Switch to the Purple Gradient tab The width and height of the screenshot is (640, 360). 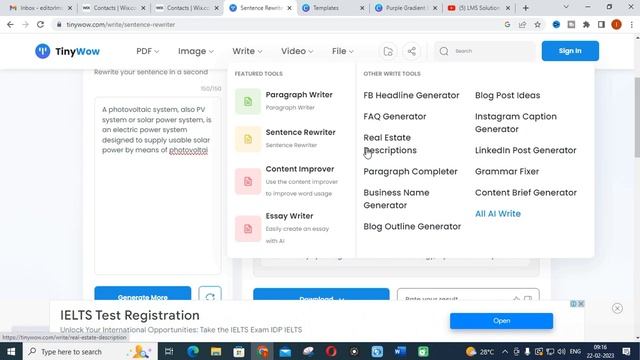click(407, 8)
